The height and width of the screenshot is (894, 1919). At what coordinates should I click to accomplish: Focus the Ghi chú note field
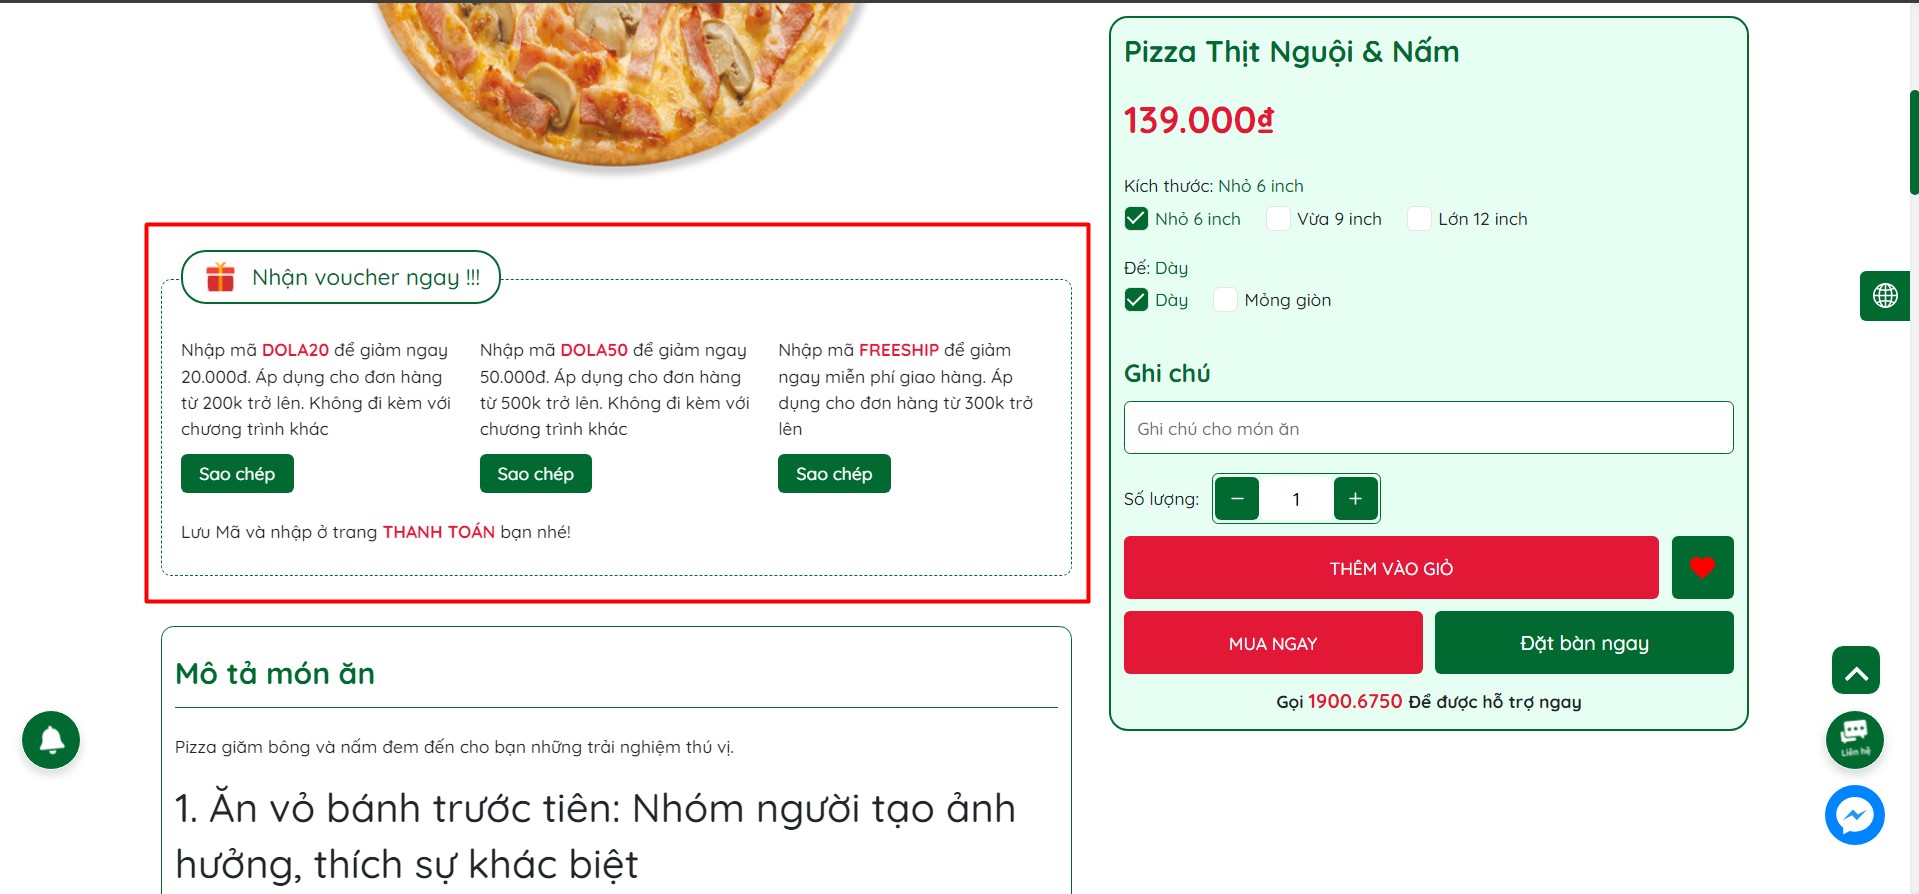coord(1428,428)
